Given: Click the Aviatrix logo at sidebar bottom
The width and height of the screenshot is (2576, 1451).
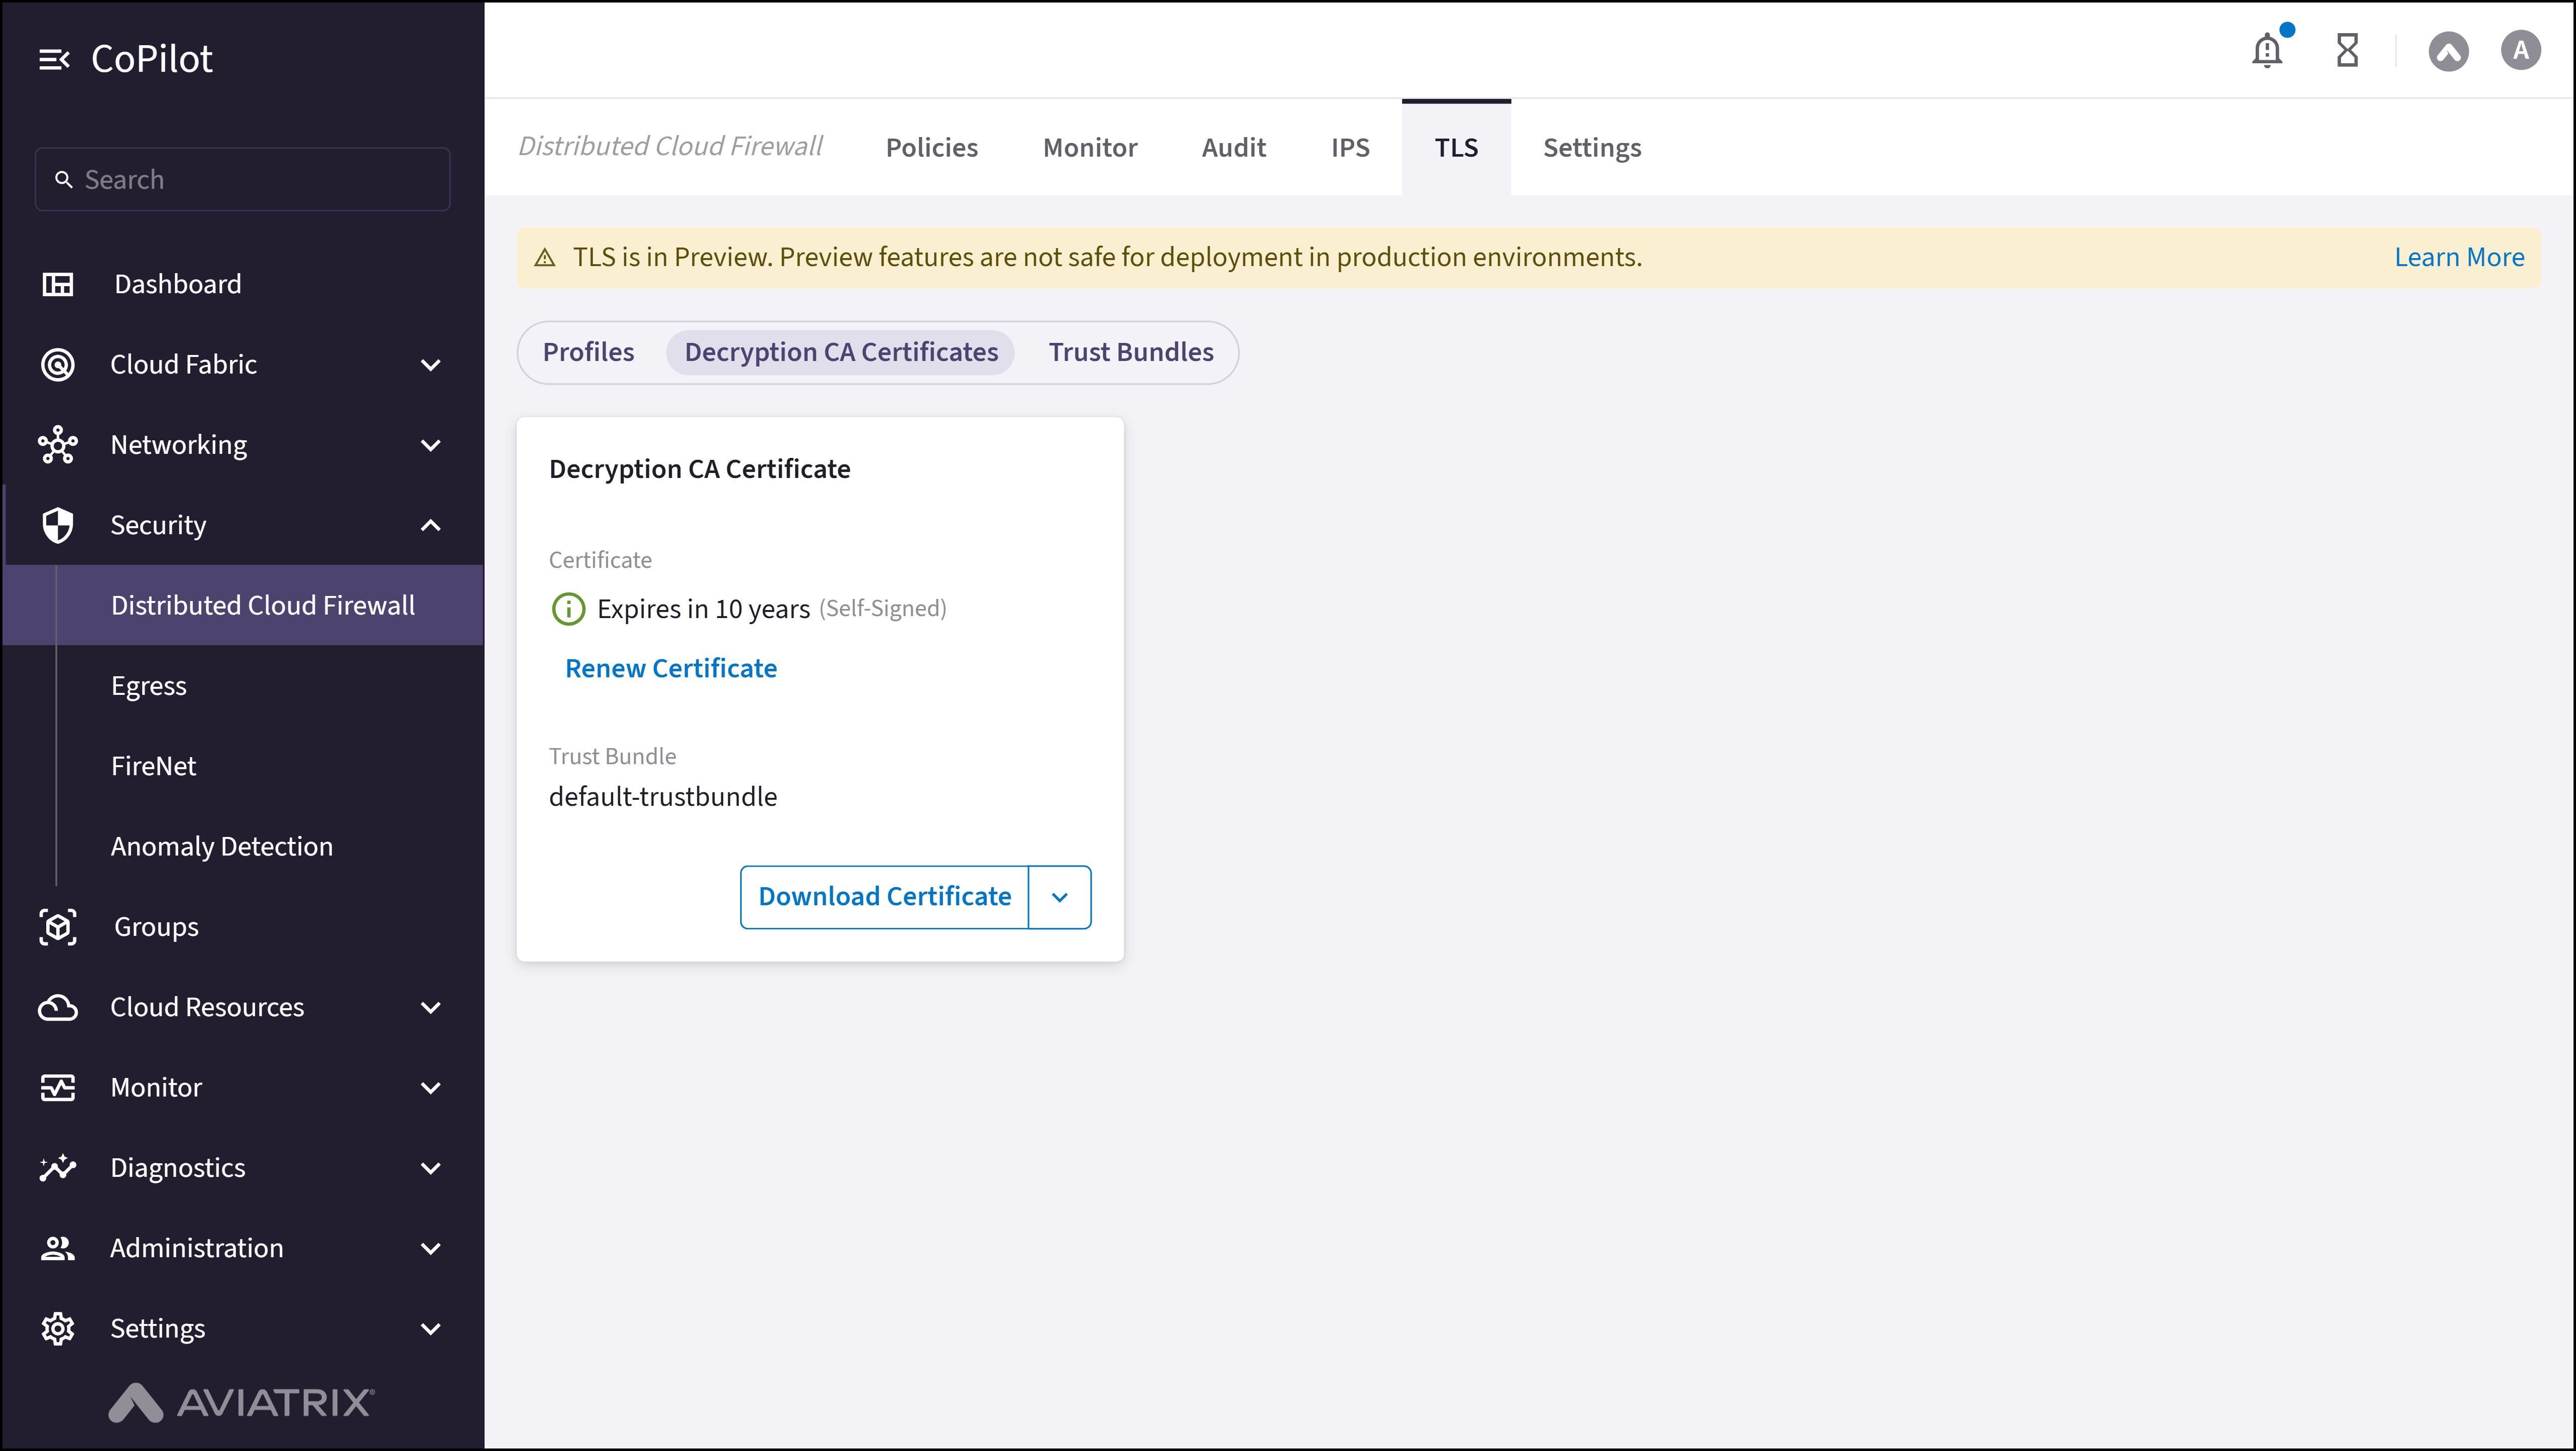Looking at the screenshot, I should pyautogui.click(x=241, y=1402).
